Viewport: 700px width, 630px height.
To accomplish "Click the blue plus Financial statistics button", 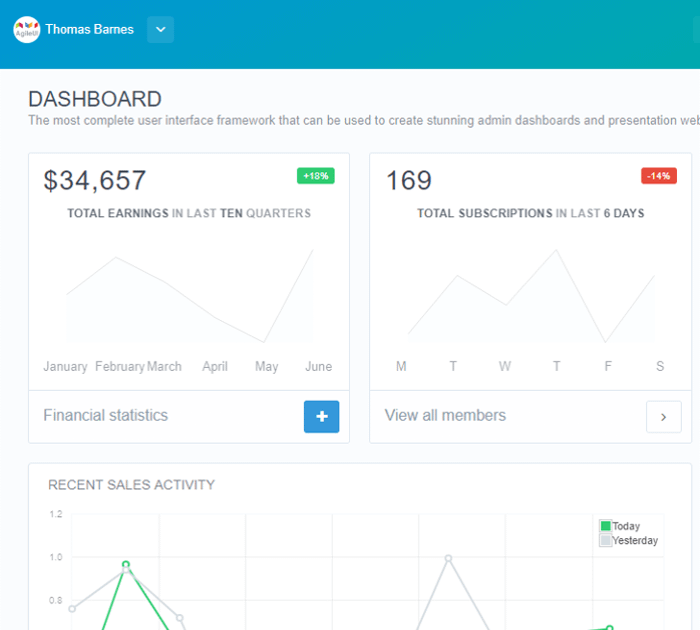I will [321, 417].
